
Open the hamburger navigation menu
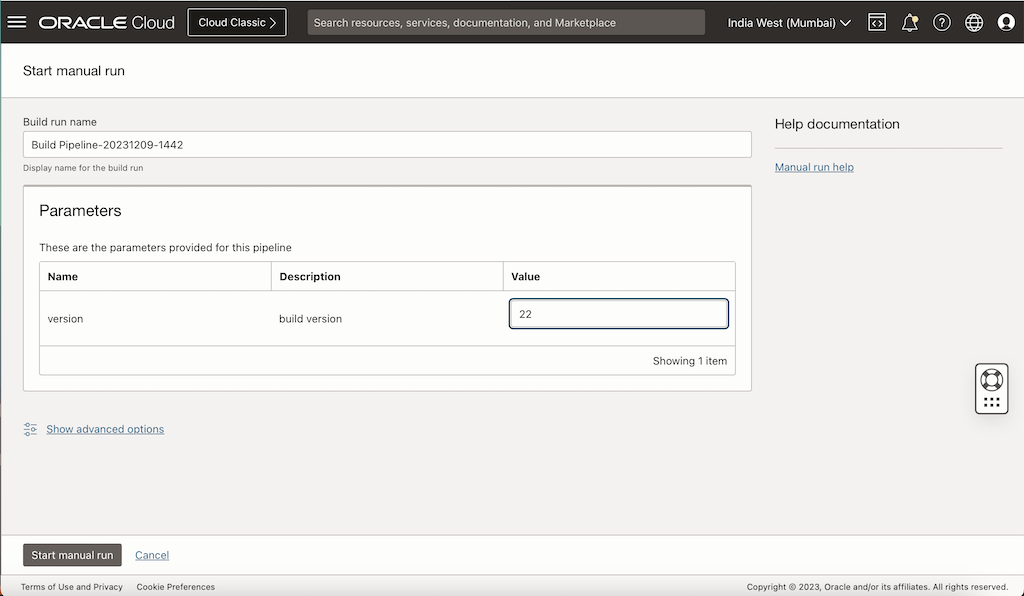(17, 22)
